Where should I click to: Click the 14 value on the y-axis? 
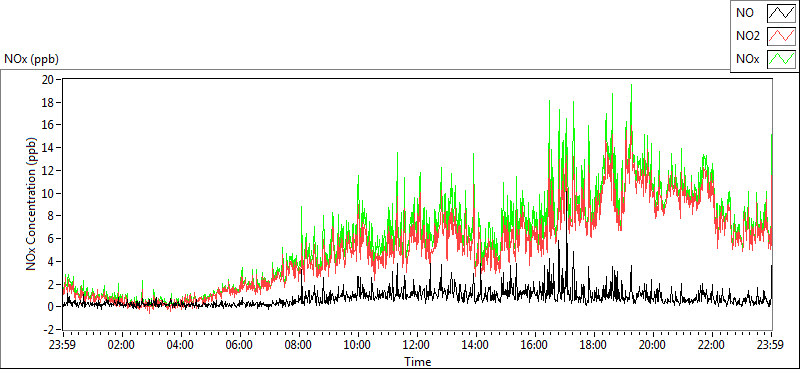pos(49,147)
